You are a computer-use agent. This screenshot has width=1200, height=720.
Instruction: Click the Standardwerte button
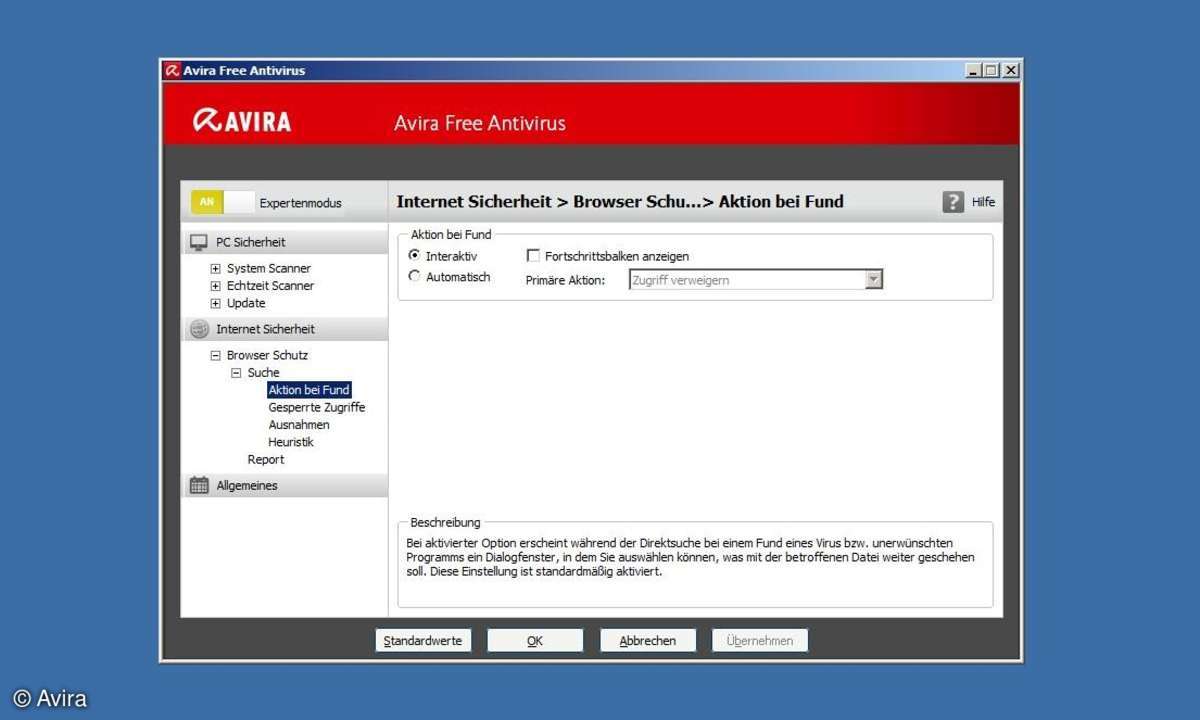423,641
